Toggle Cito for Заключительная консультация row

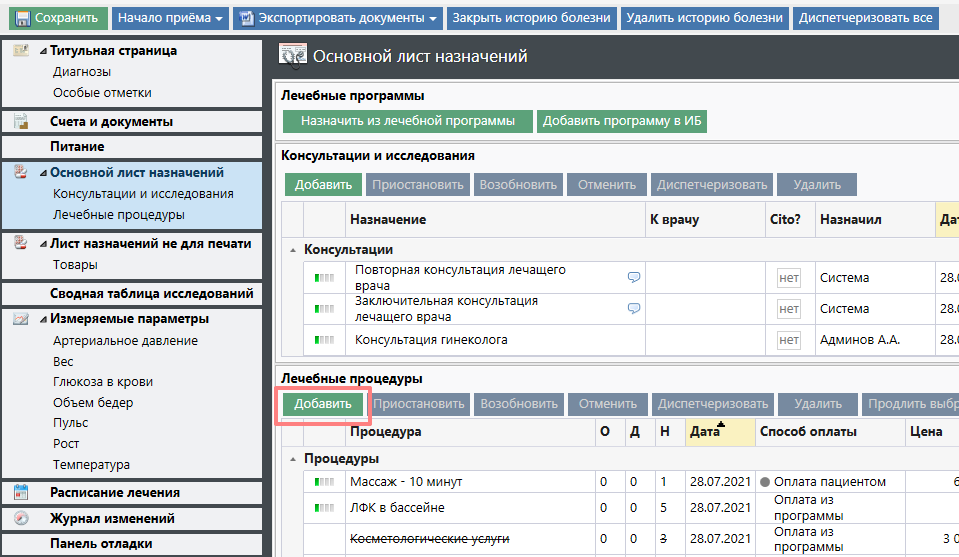[x=789, y=309]
